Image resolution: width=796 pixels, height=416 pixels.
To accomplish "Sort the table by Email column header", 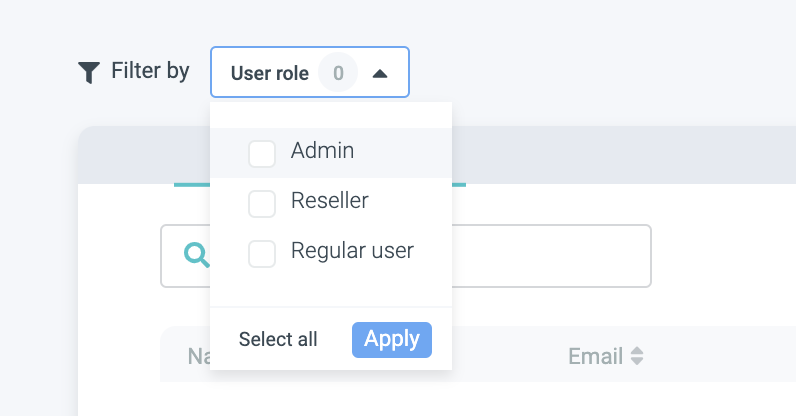I will click(595, 357).
